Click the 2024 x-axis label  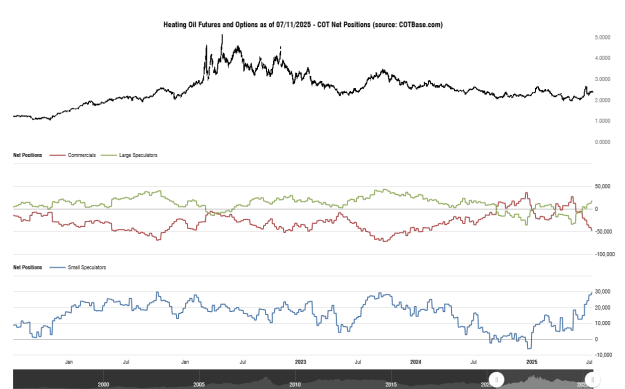[x=416, y=362]
